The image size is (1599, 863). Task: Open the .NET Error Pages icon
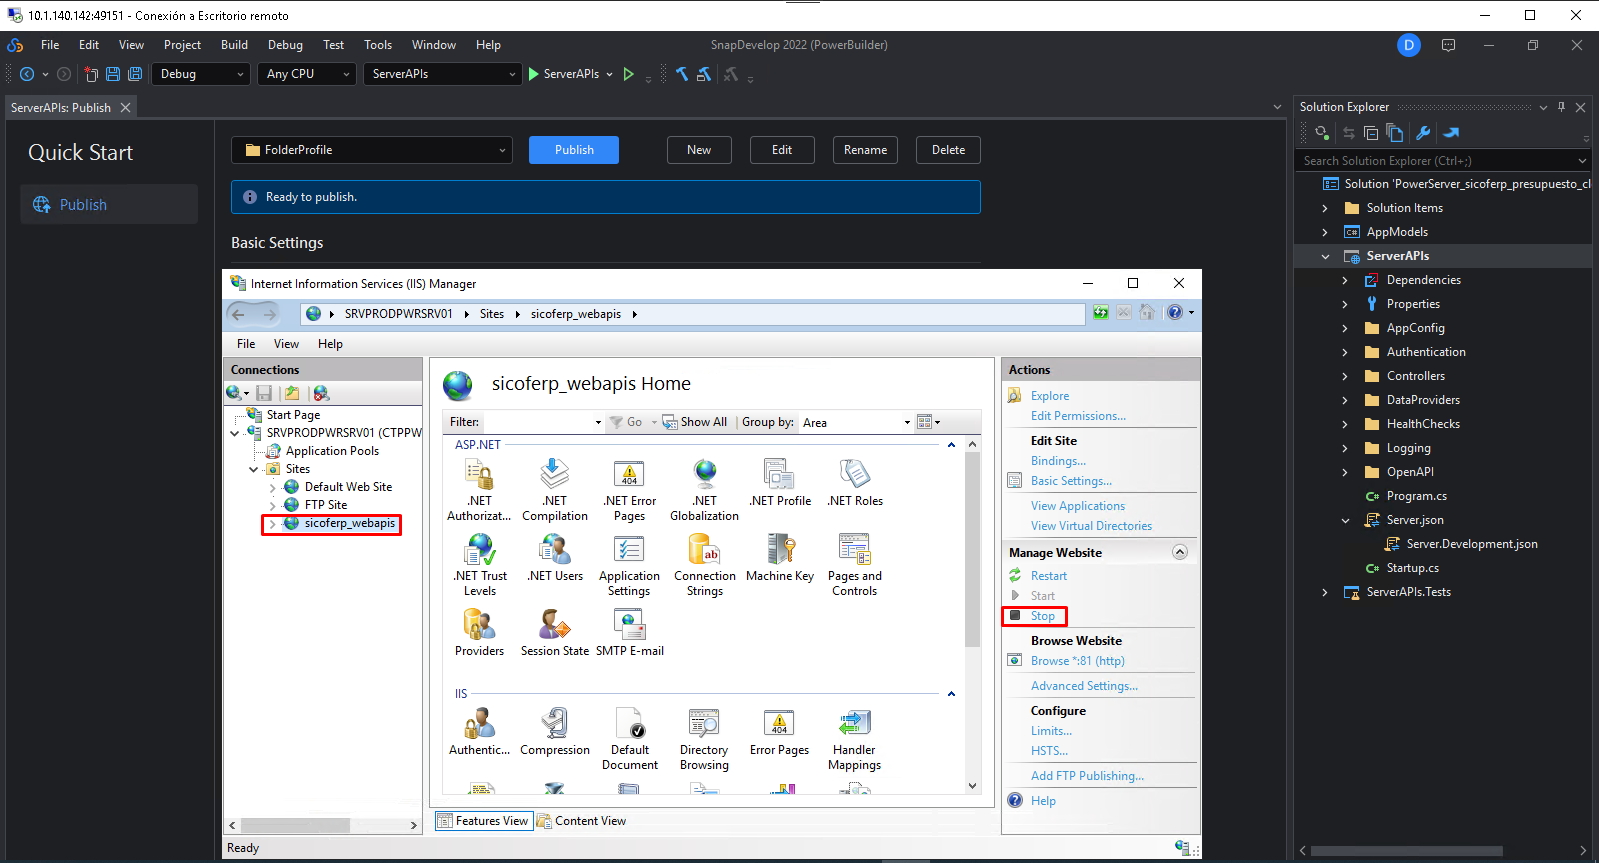[x=629, y=474]
